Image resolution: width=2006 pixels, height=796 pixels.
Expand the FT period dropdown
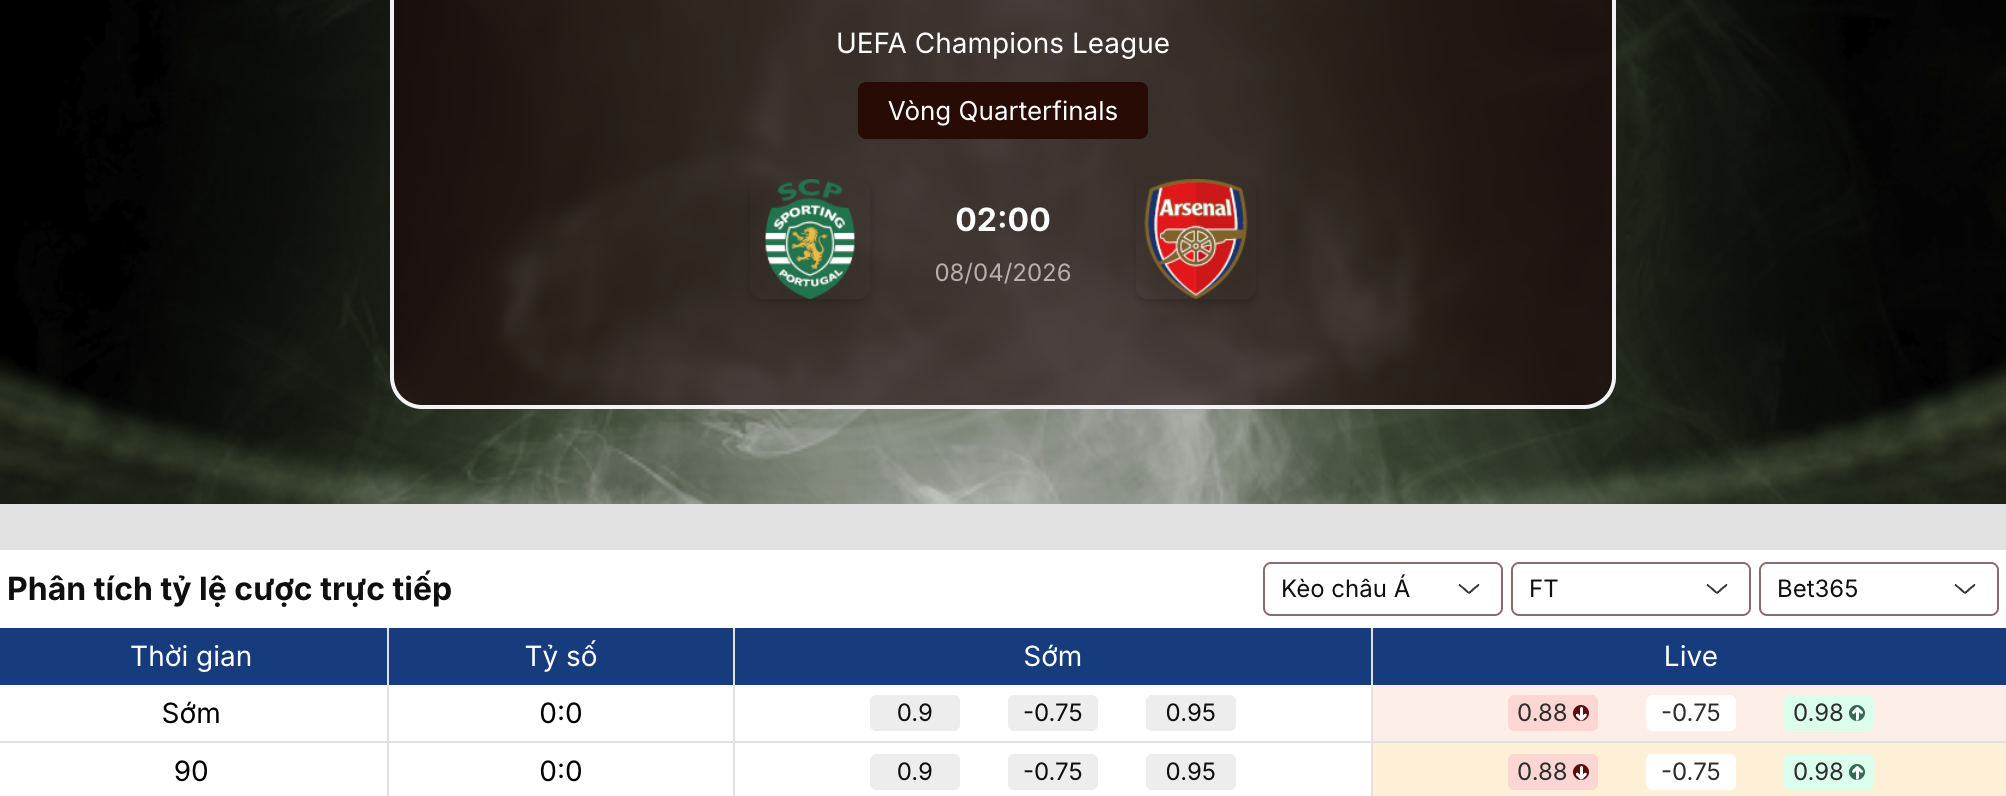pos(1630,589)
